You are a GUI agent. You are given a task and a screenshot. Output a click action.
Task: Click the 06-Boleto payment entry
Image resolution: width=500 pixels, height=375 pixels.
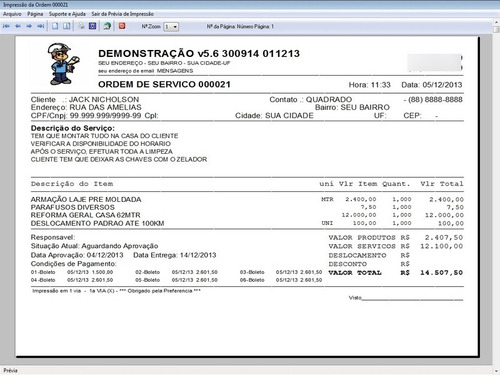point(281,280)
